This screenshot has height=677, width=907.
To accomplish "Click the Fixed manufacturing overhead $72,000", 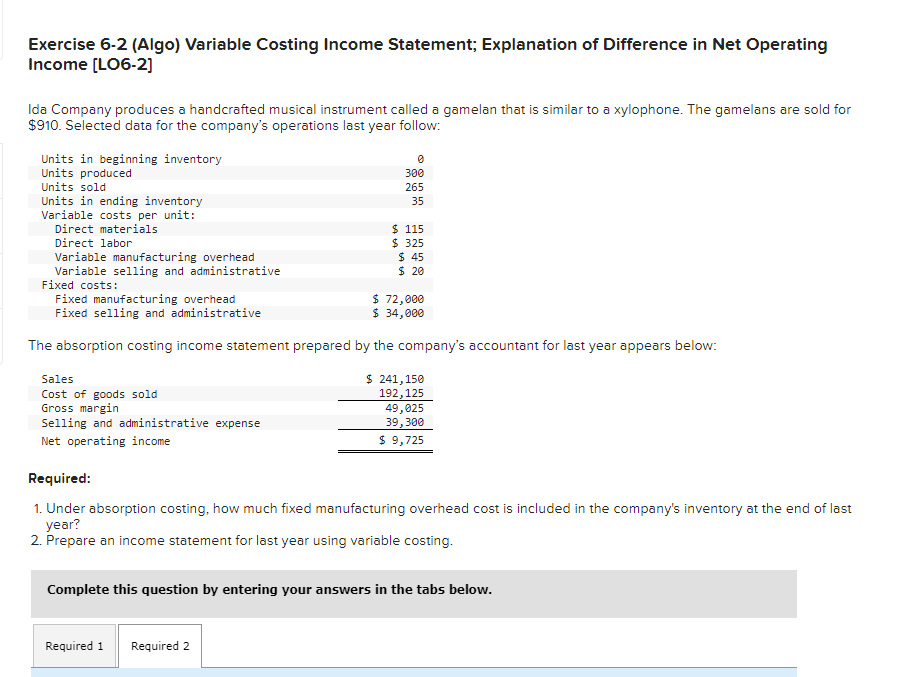I will (x=398, y=298).
